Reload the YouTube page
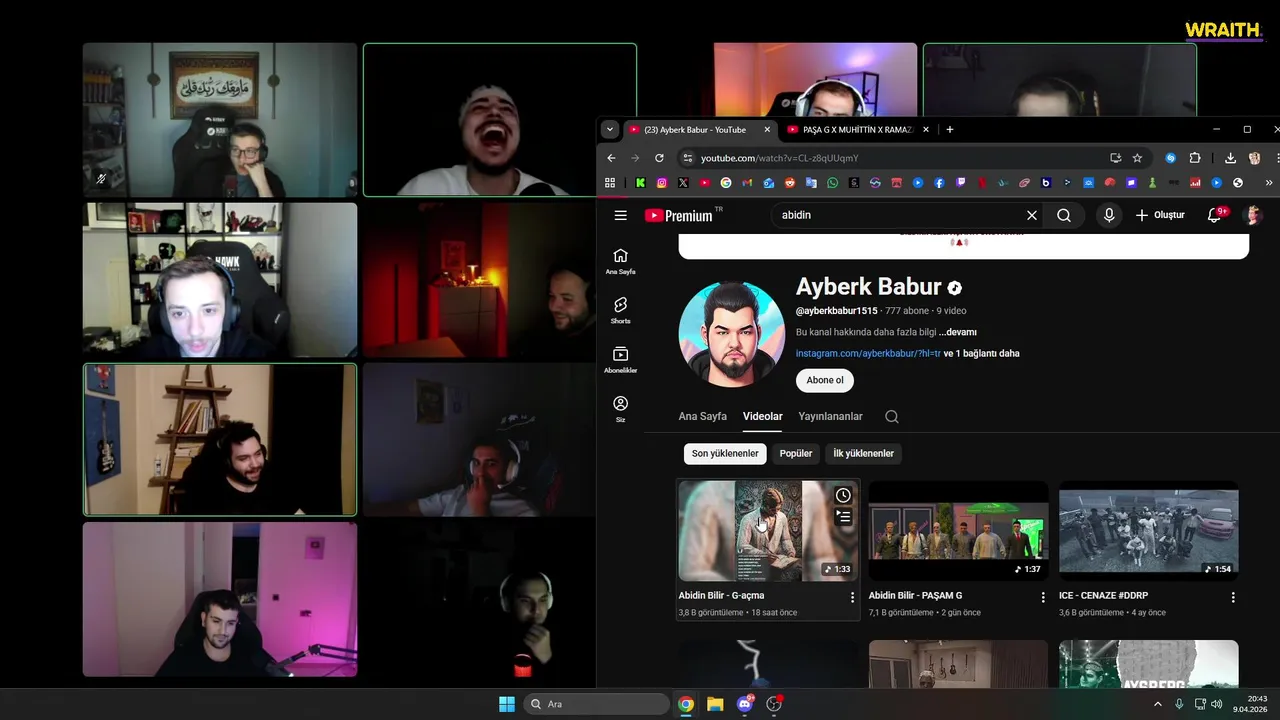 659,158
